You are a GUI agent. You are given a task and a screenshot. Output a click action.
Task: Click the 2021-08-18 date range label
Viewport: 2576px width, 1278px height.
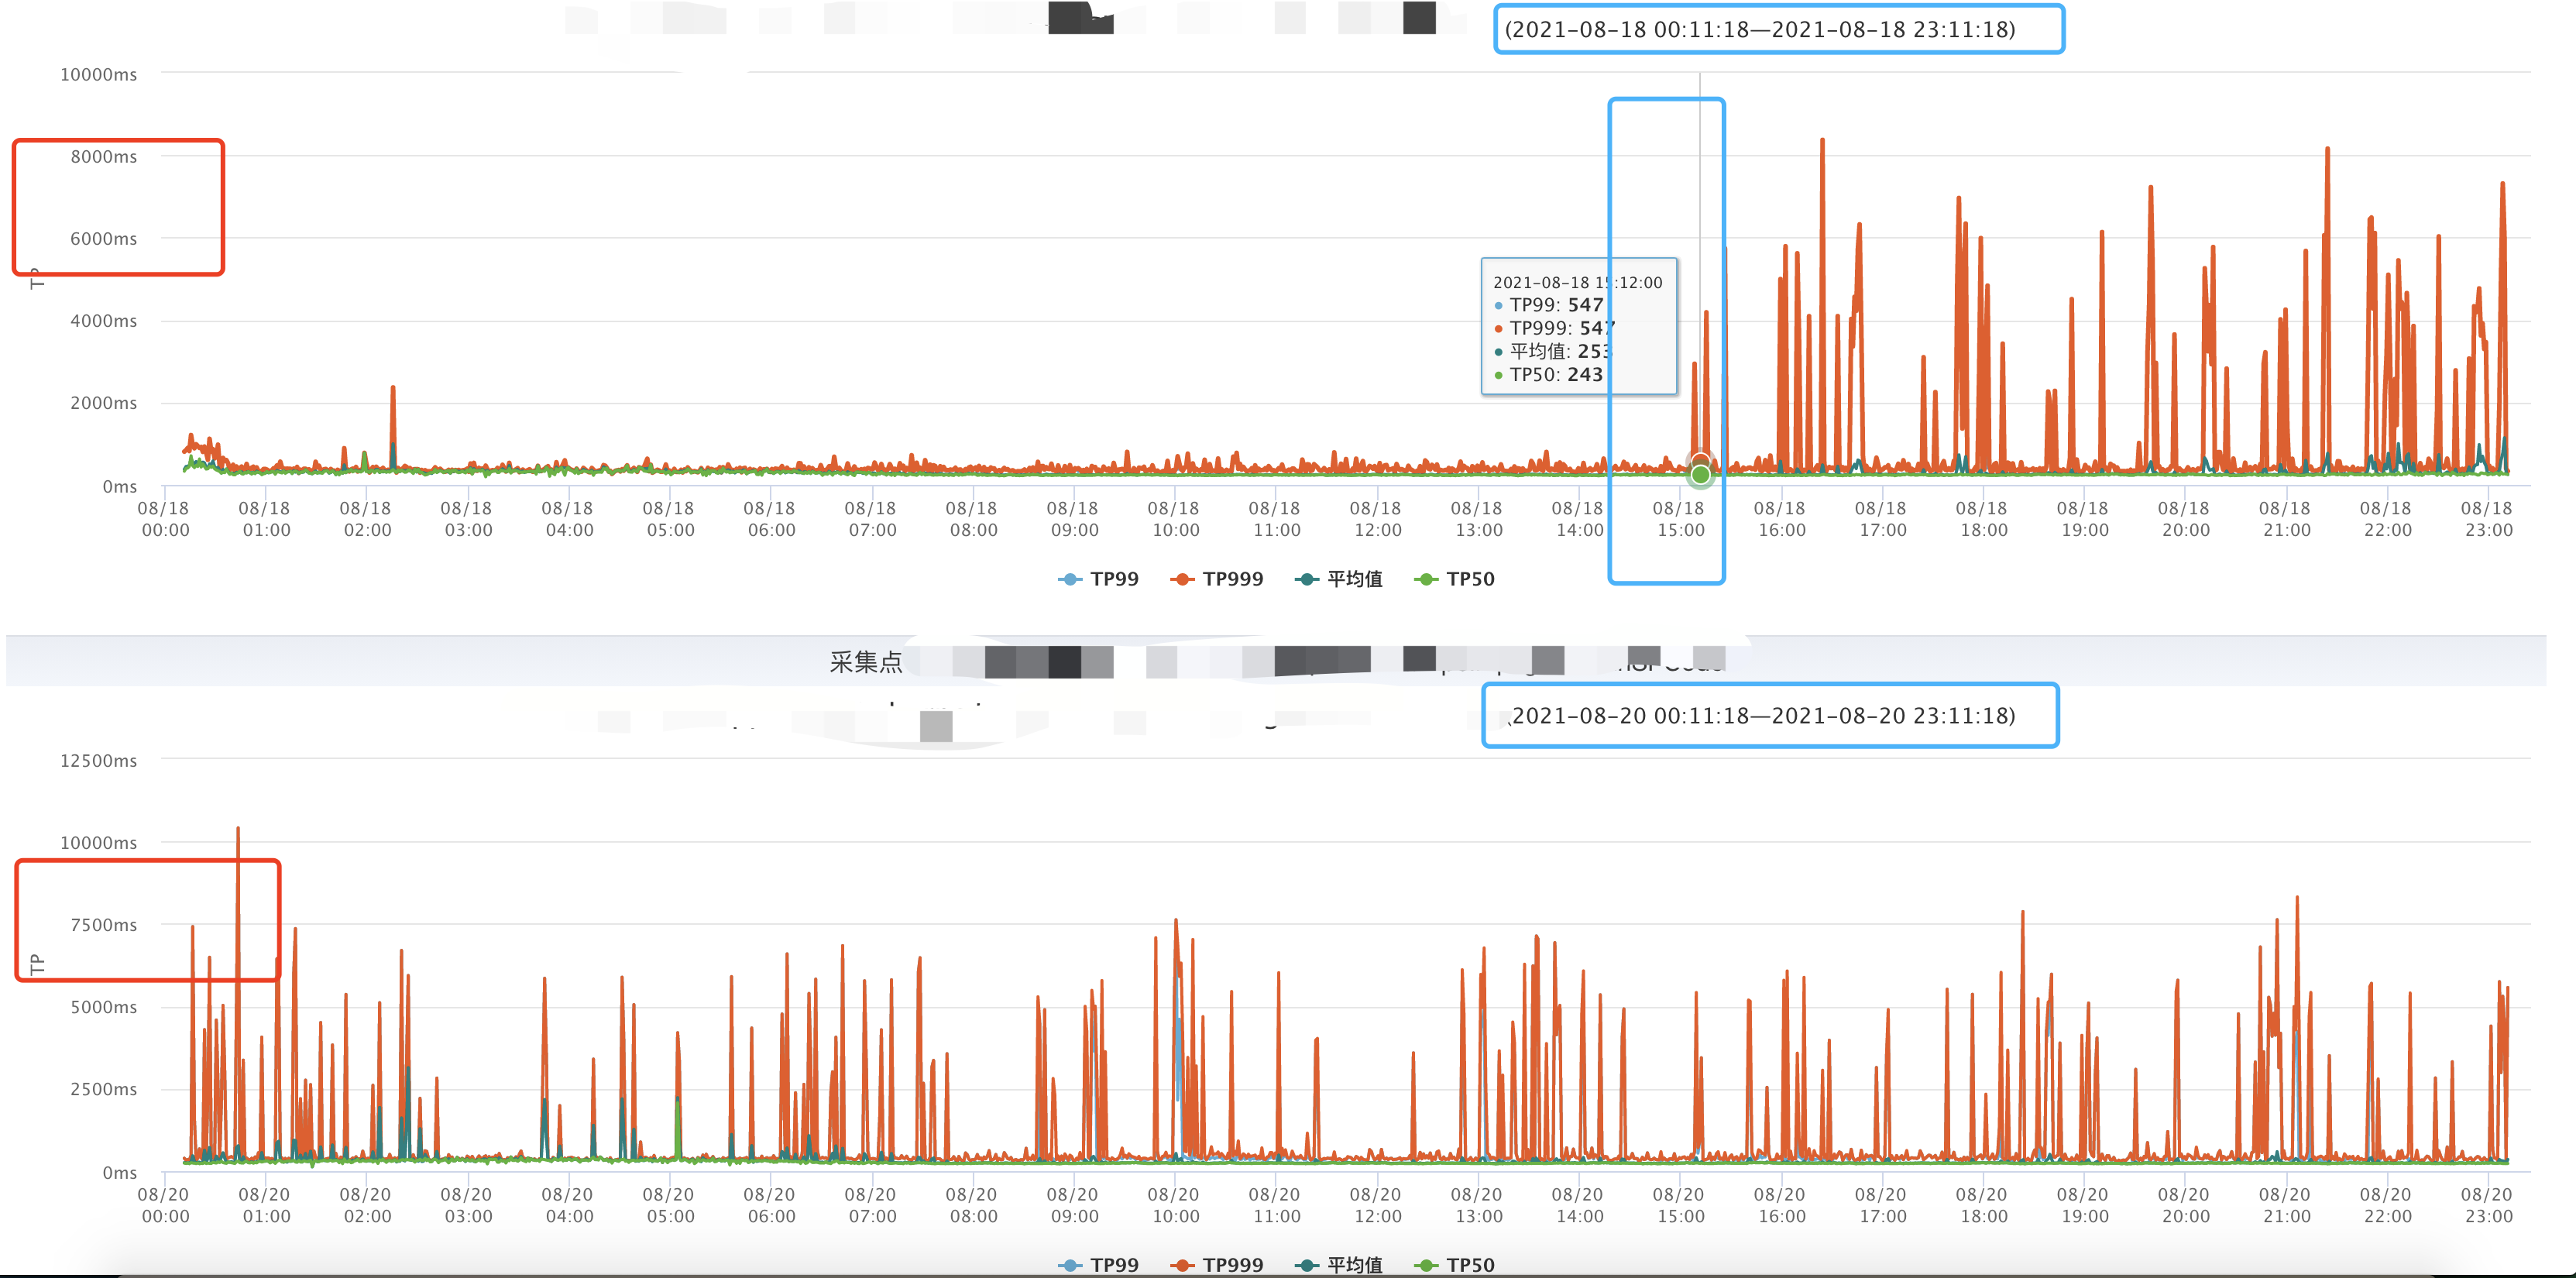(1759, 29)
